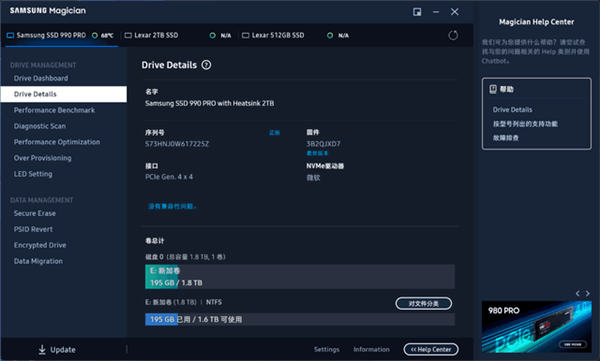The width and height of the screenshot is (600, 361).
Task: Open Encrypted Drive
Action: (x=40, y=245)
